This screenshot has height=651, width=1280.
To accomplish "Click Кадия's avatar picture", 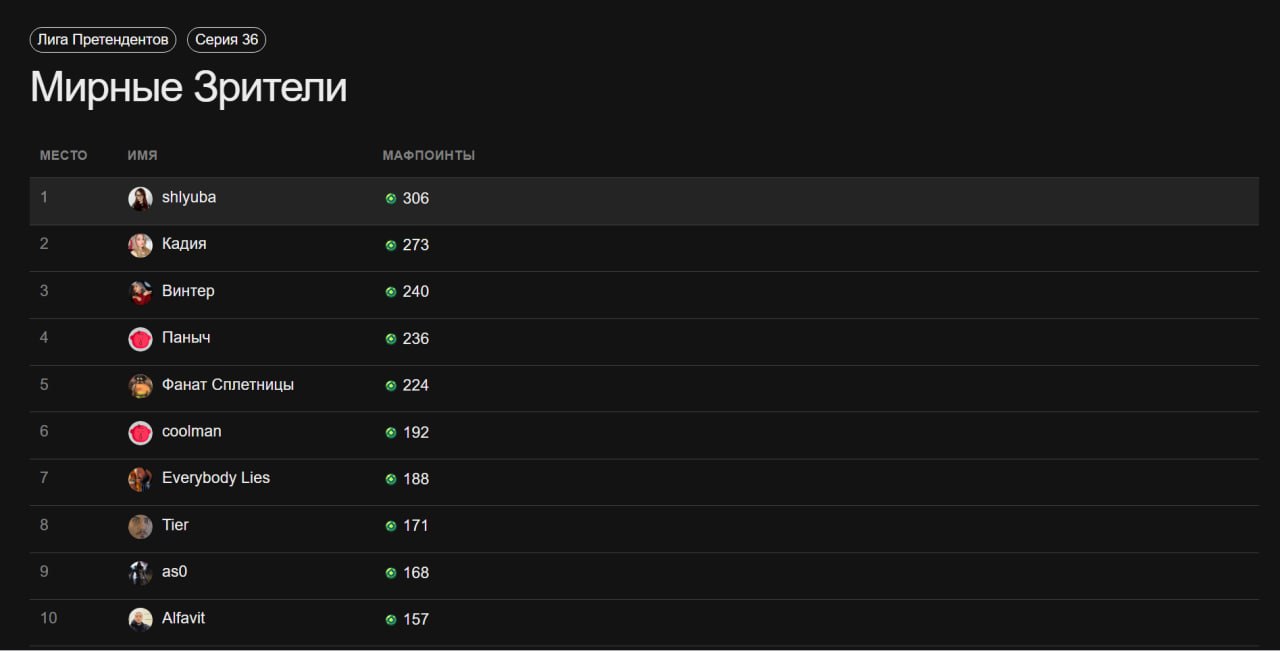I will click(x=140, y=245).
